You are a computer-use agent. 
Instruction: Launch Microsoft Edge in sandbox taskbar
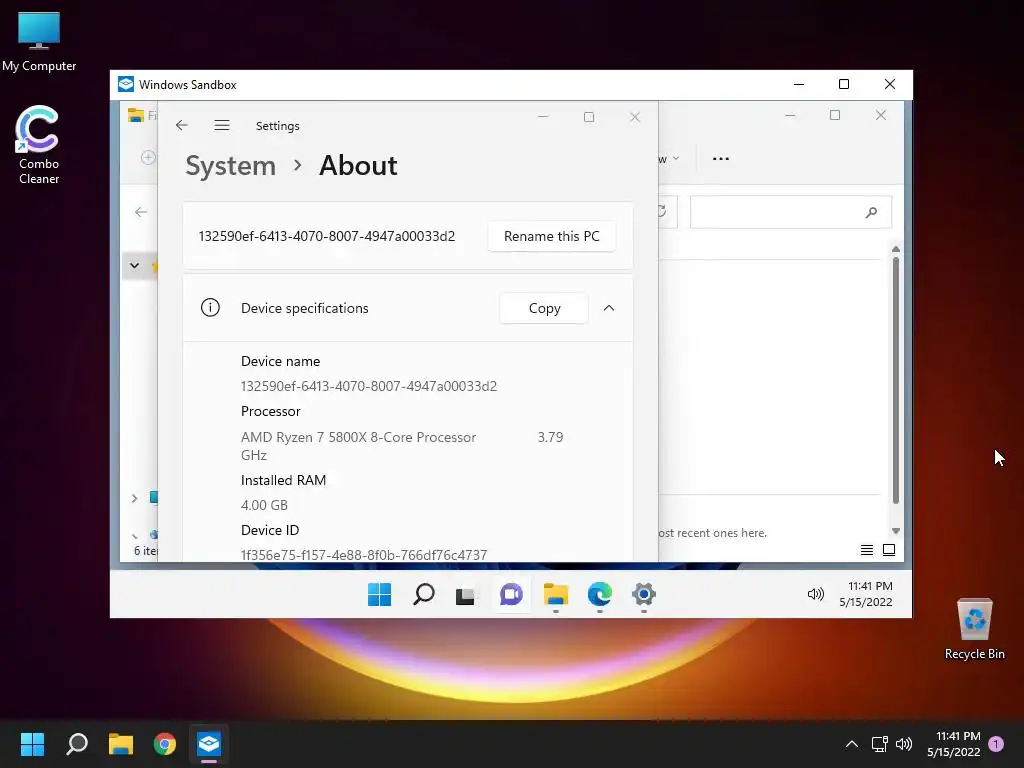click(x=600, y=594)
